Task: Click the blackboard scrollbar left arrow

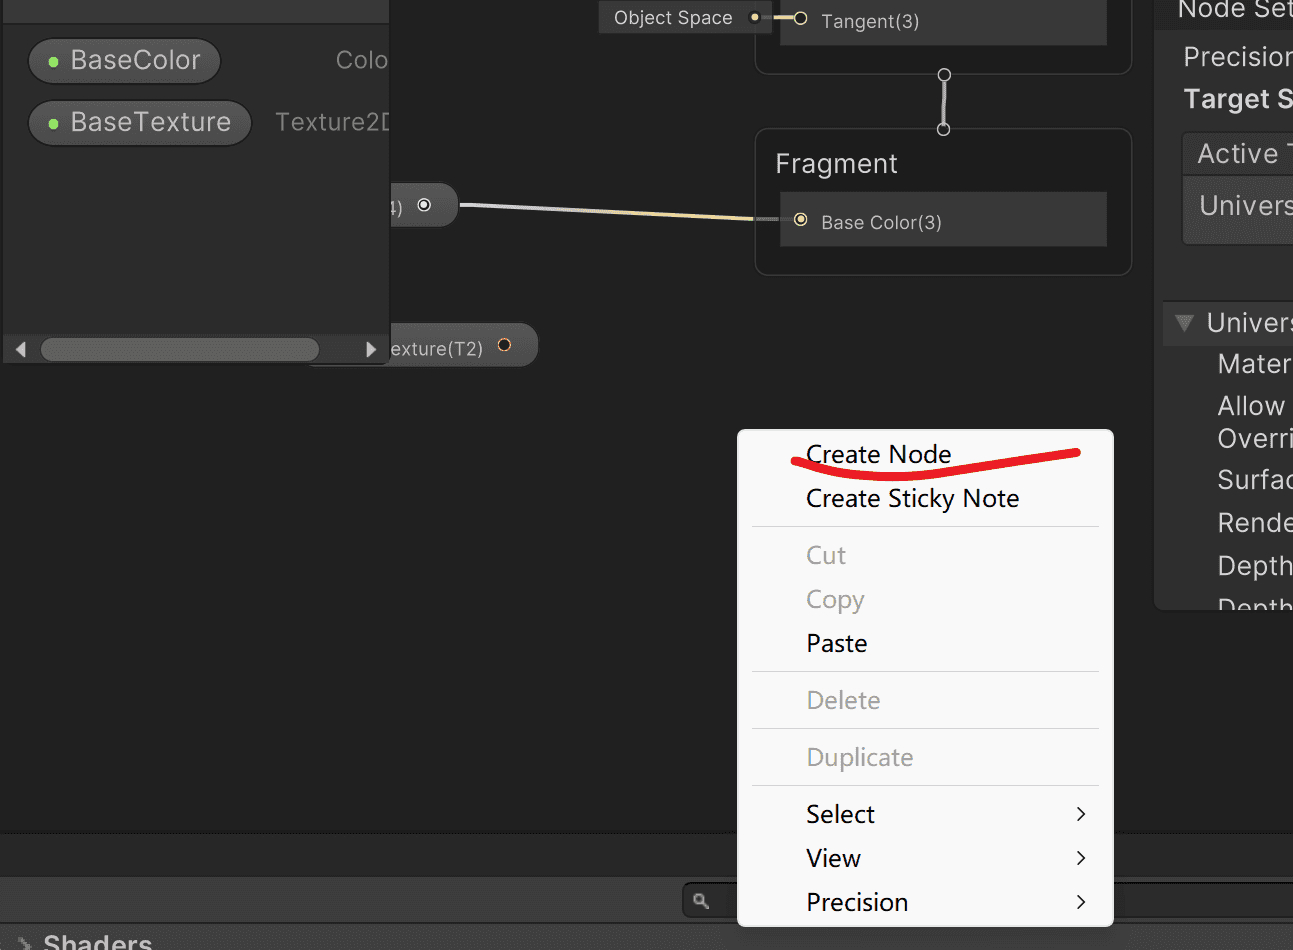Action: click(x=21, y=349)
